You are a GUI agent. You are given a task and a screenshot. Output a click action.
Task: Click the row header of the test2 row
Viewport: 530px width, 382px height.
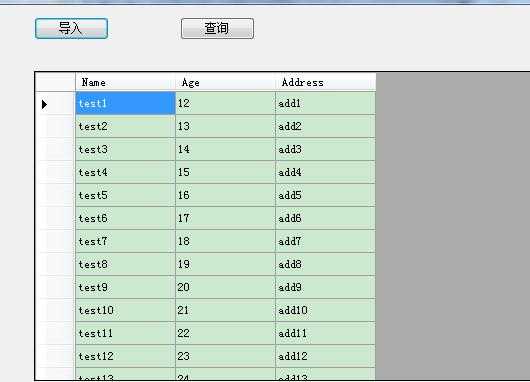[55, 126]
